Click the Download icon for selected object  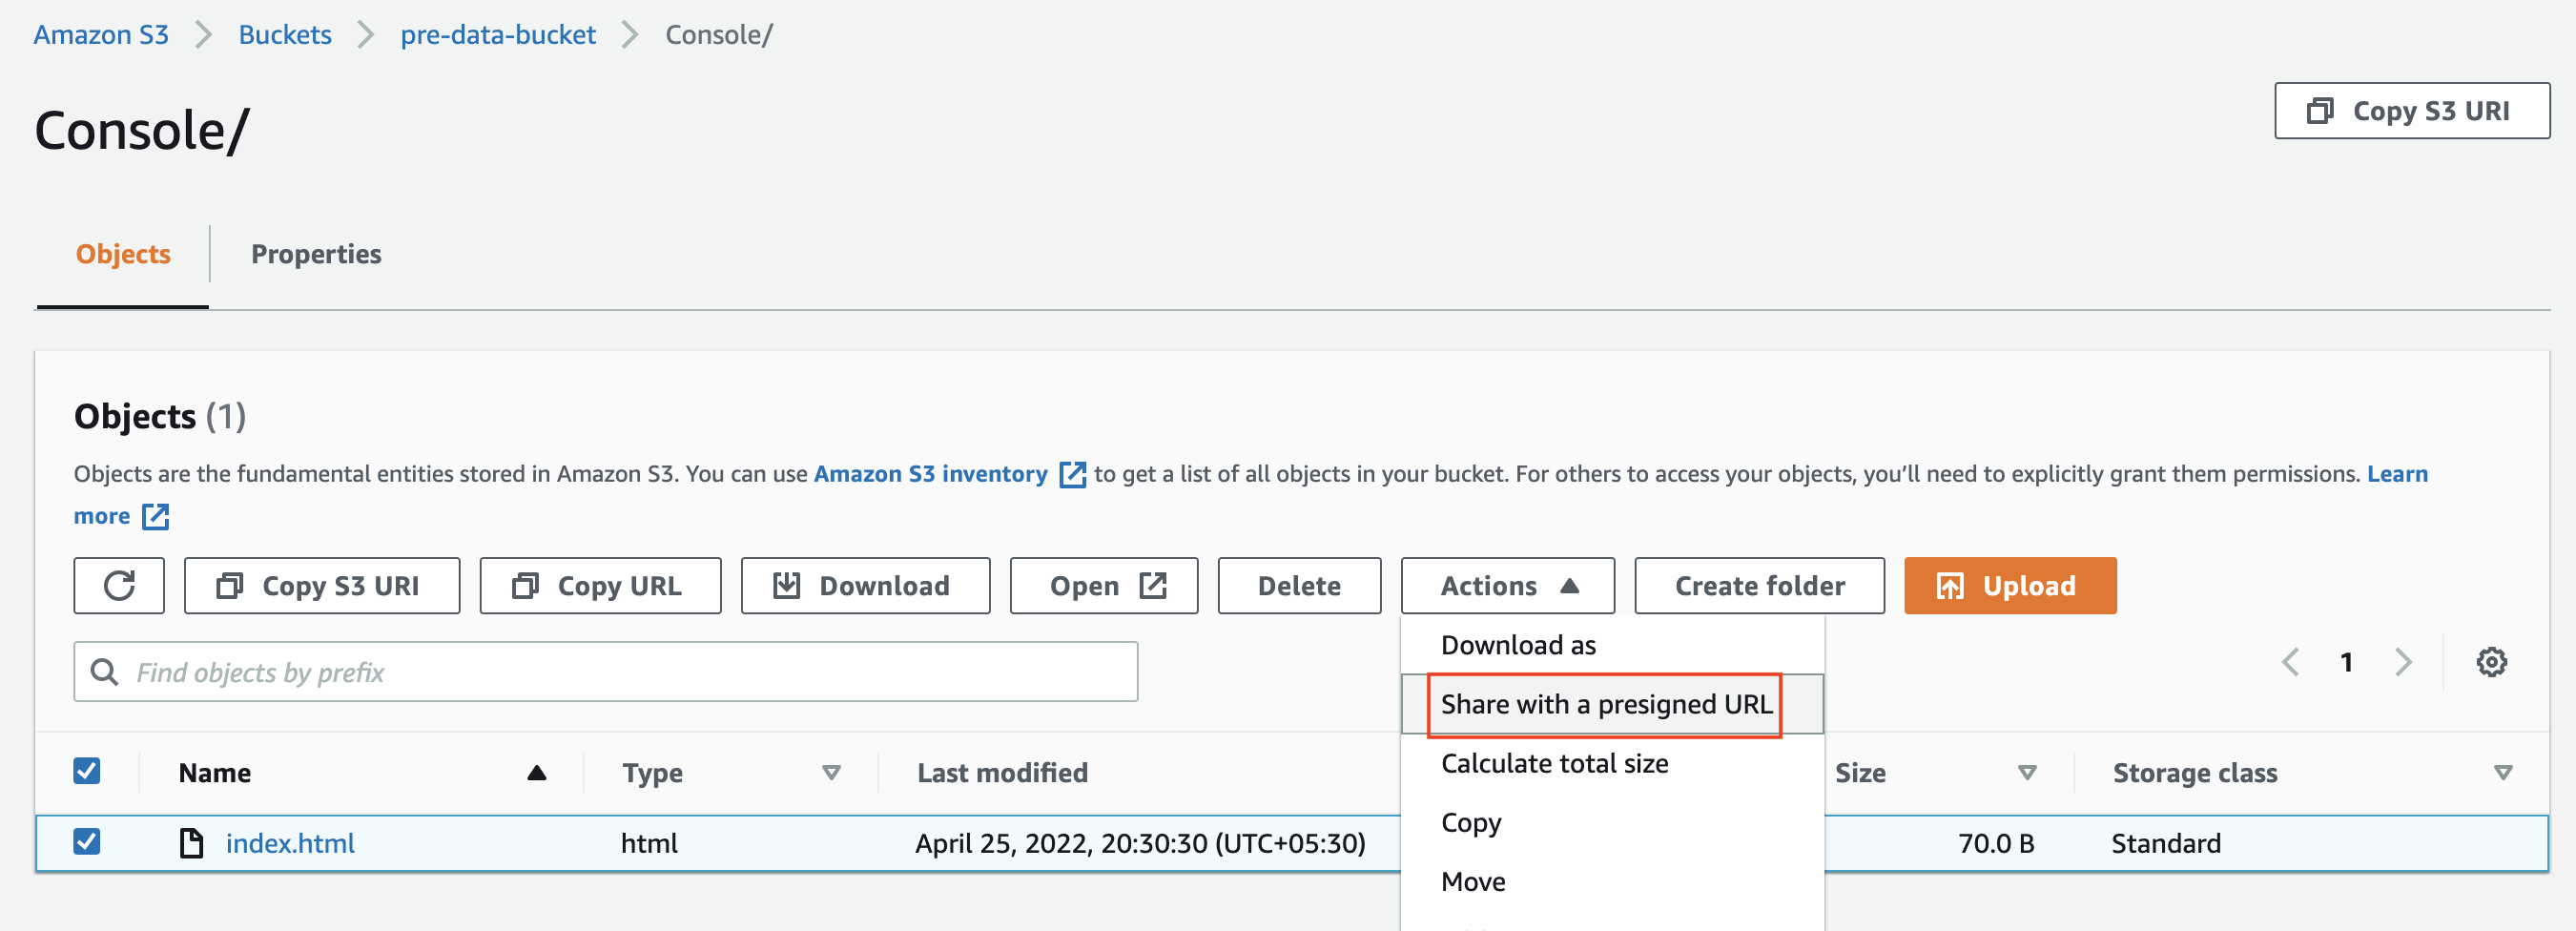[x=786, y=585]
